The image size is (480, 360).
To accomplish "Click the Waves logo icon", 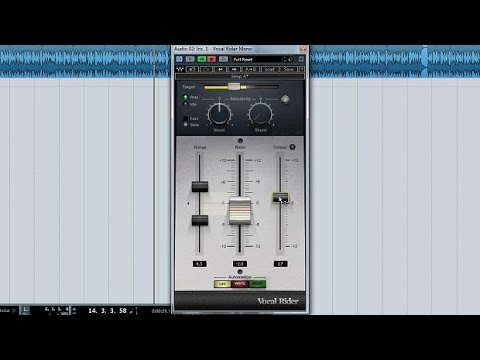I will pos(180,69).
